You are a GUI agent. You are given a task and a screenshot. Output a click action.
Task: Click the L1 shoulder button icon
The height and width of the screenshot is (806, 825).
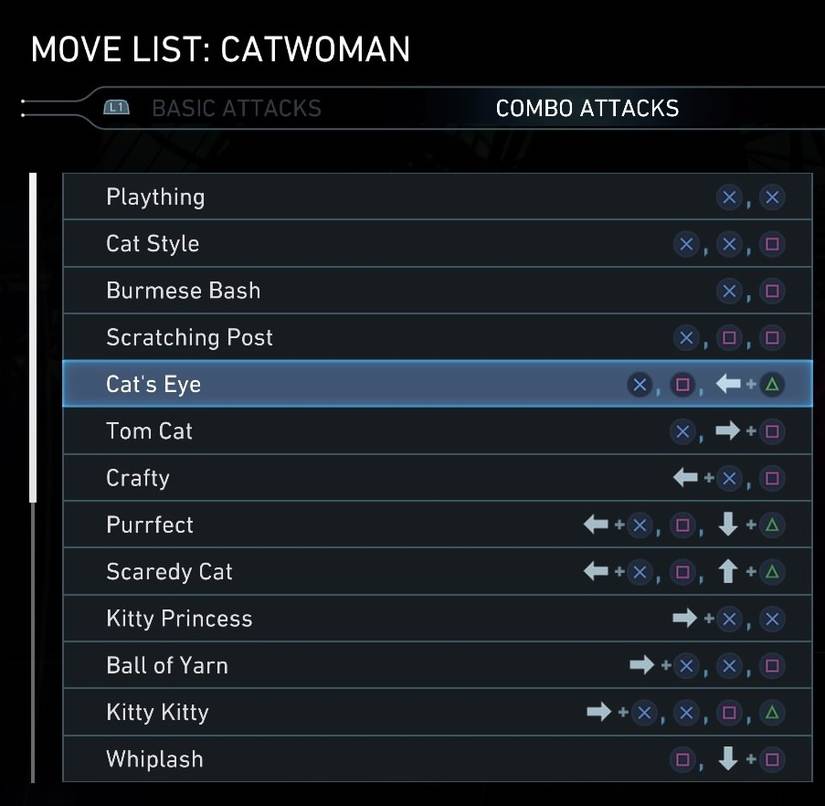coord(117,108)
